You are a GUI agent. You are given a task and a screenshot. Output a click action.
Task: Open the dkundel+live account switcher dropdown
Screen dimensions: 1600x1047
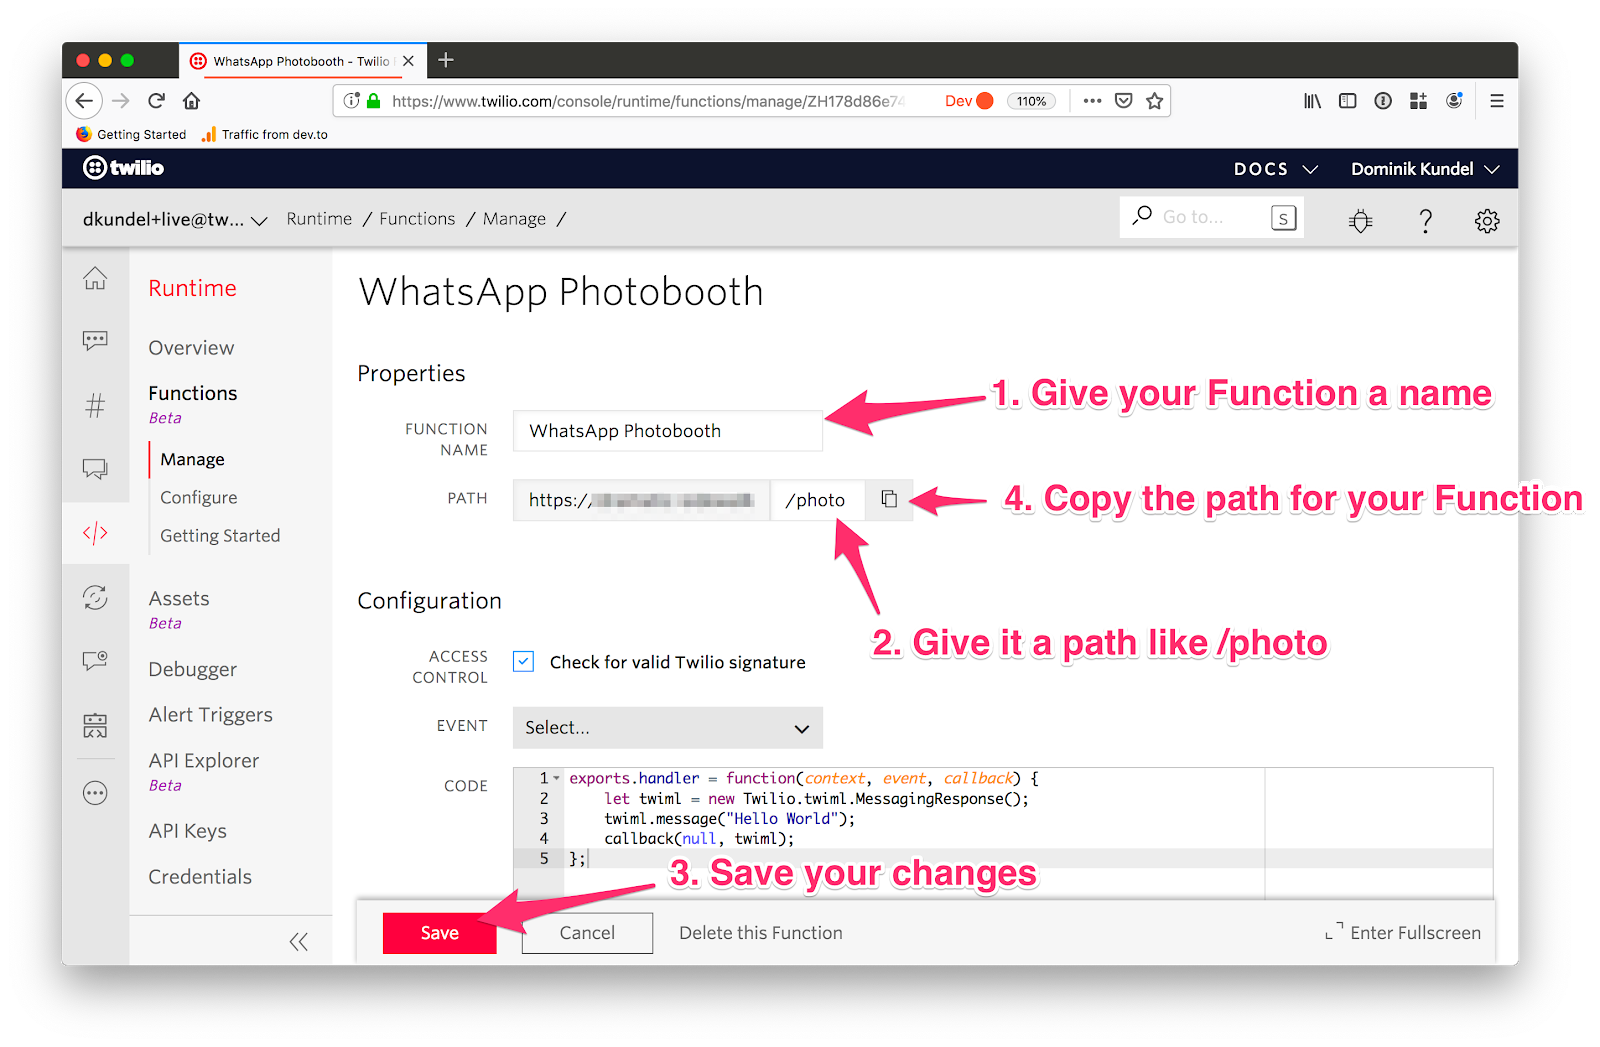175,220
